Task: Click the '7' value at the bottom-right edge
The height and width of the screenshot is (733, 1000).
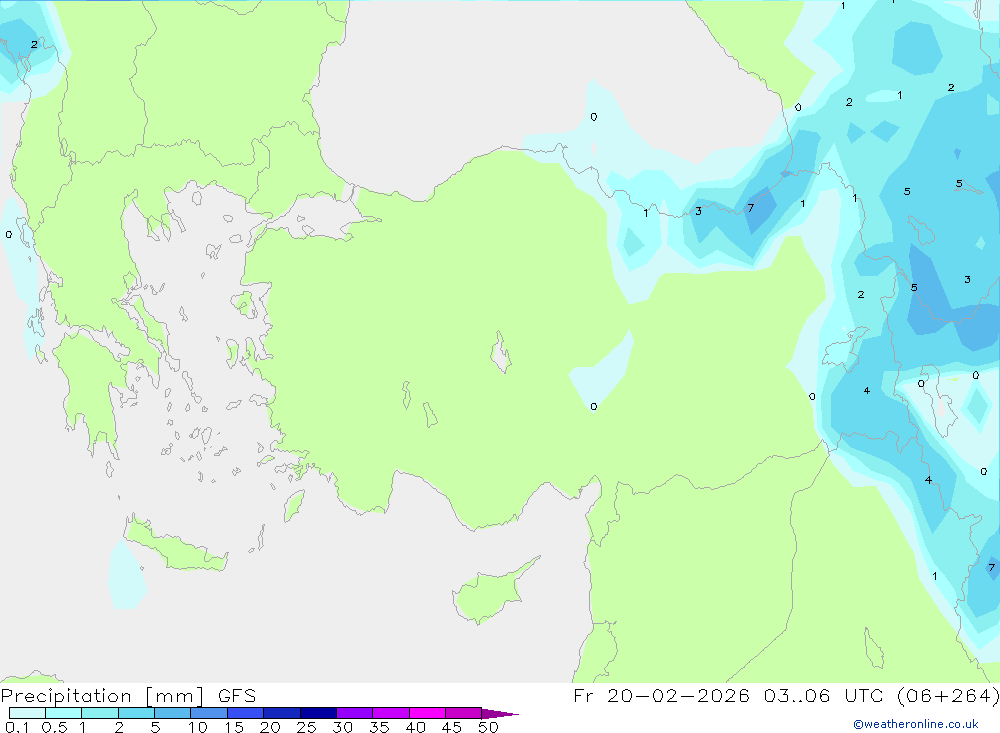Action: click(x=991, y=567)
